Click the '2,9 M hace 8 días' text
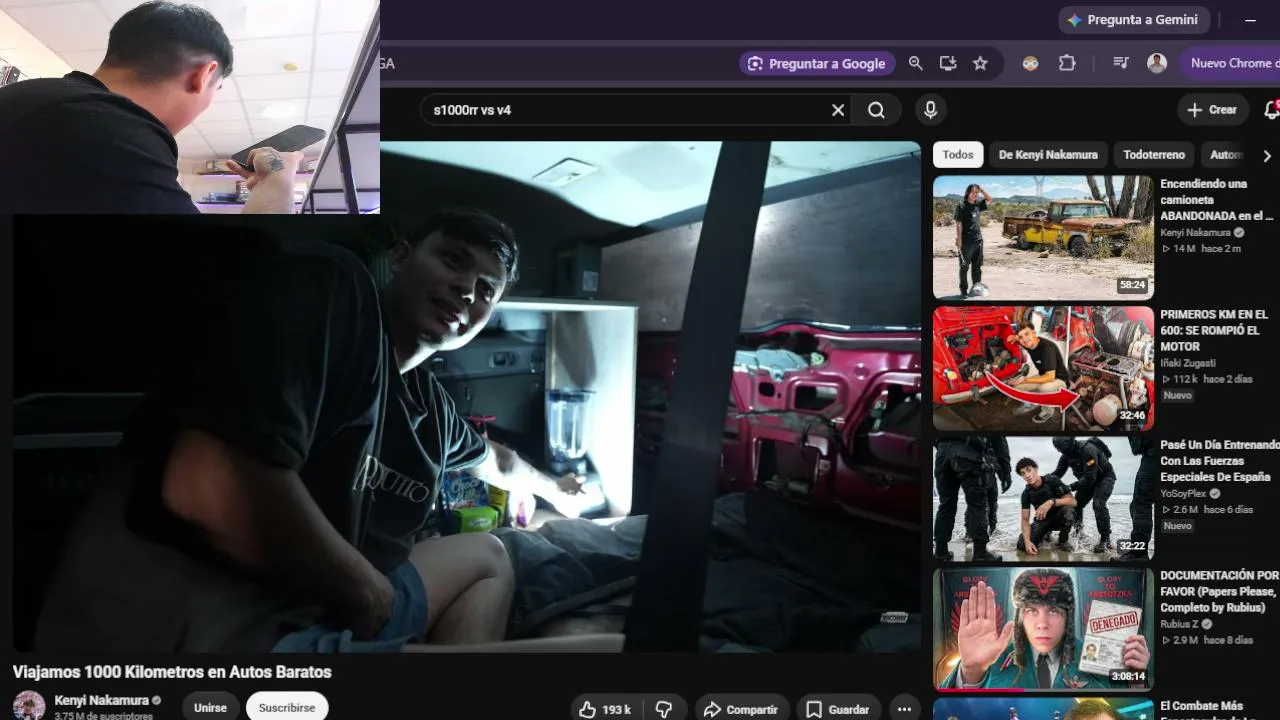This screenshot has height=720, width=1280. tap(1206, 640)
